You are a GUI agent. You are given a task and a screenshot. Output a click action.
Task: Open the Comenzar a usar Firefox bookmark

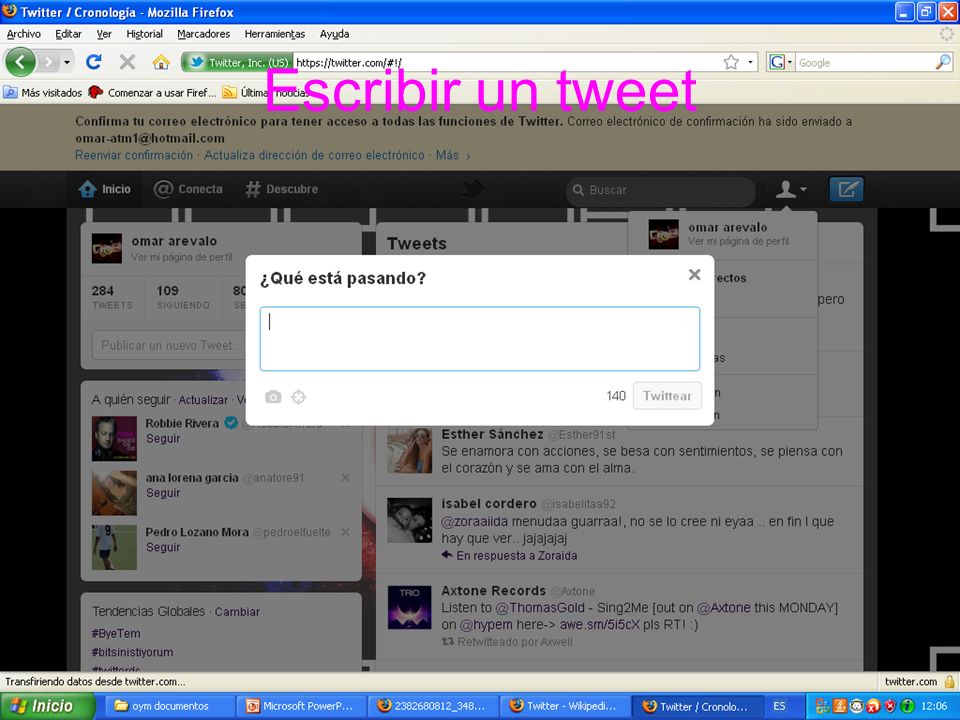click(152, 92)
